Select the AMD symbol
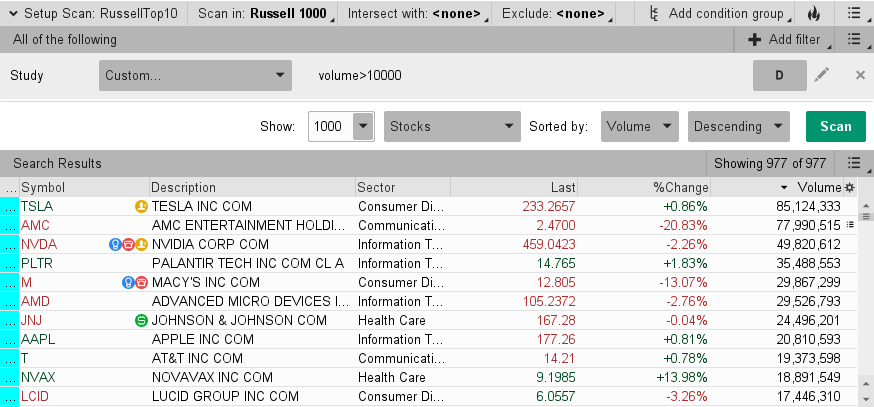 point(35,302)
